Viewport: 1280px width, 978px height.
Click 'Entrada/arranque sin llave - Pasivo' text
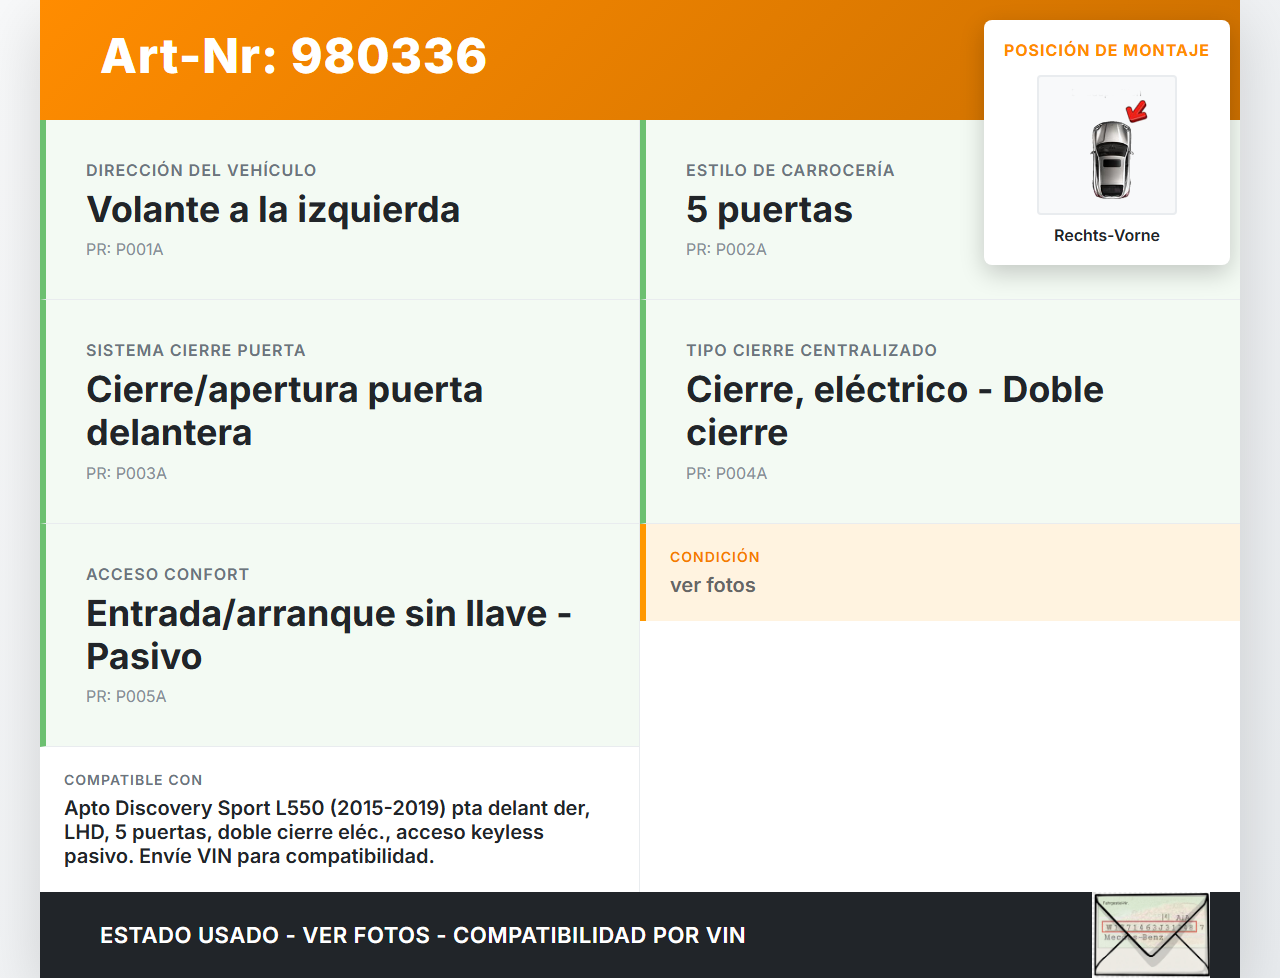[328, 635]
